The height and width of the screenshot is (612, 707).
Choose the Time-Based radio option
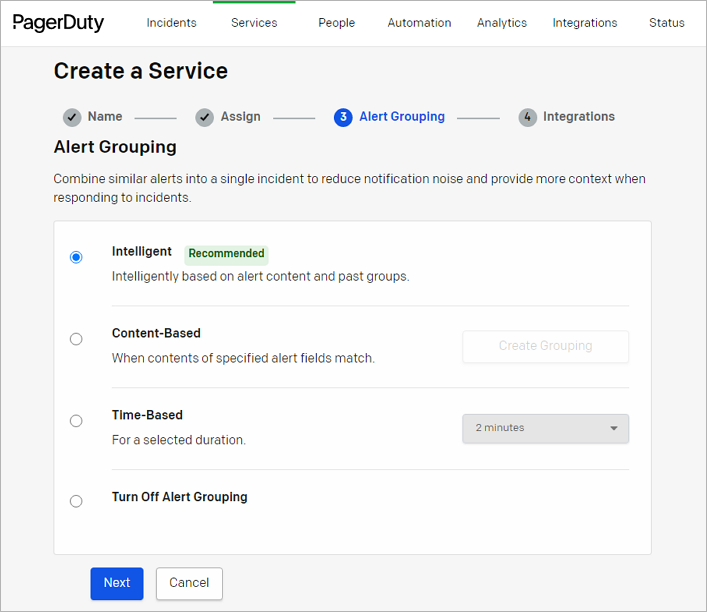[76, 421]
